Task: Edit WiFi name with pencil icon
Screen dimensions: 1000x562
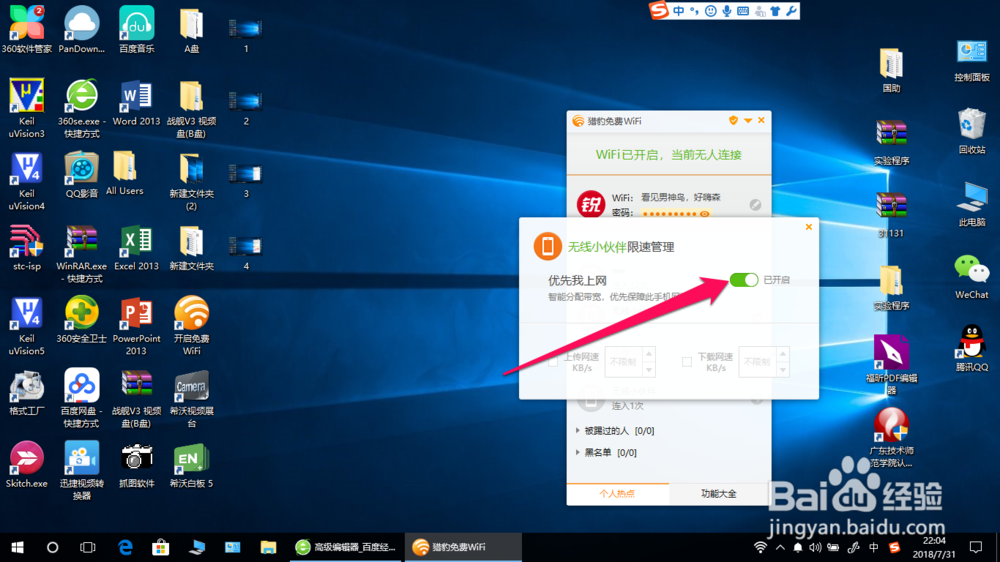Action: tap(755, 205)
